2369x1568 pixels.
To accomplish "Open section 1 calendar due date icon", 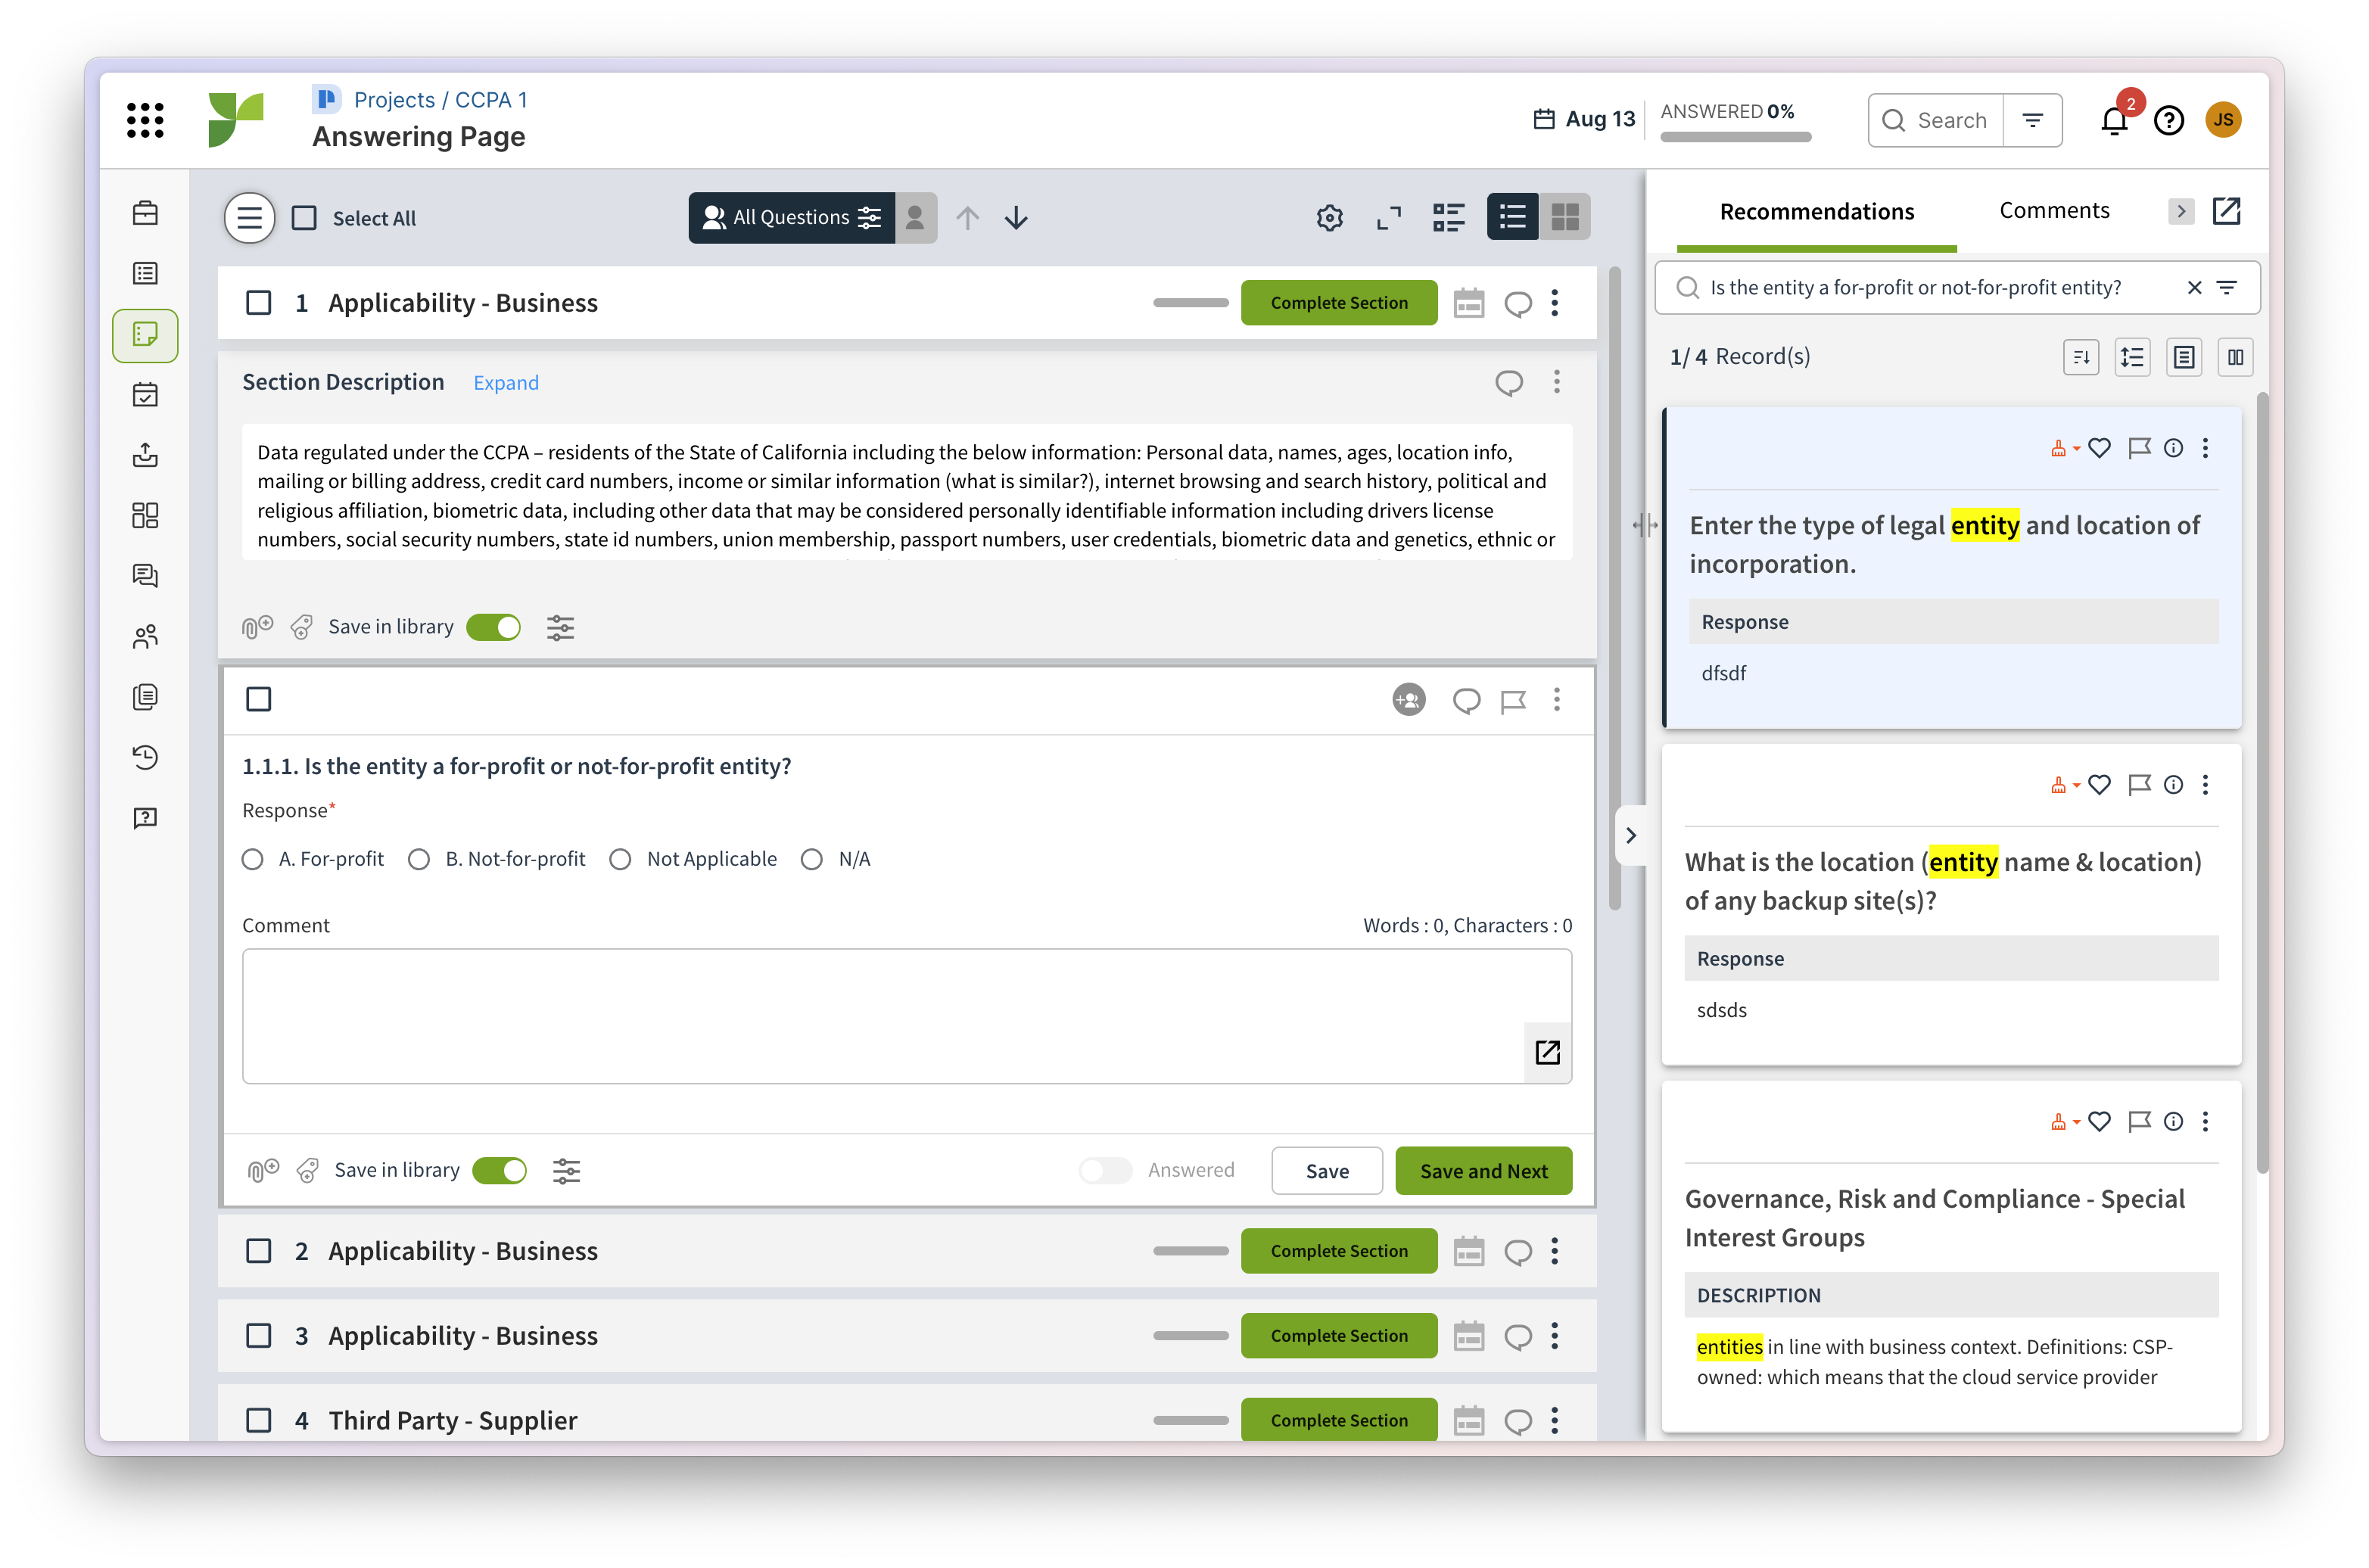I will (x=1468, y=303).
